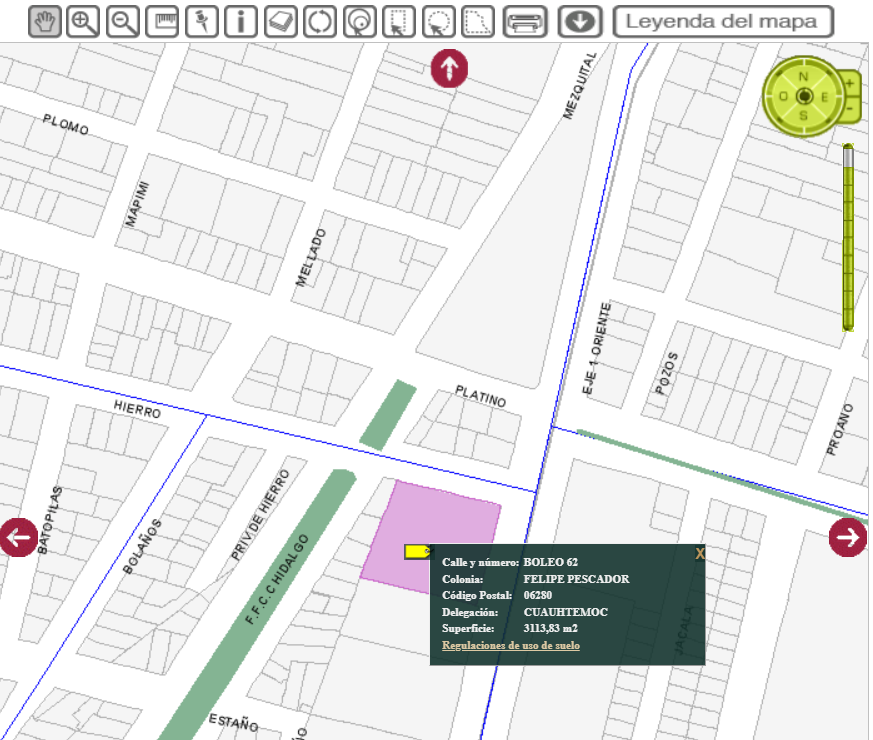This screenshot has width=873, height=740.
Task: Click the PLATINO street label
Action: coord(480,396)
